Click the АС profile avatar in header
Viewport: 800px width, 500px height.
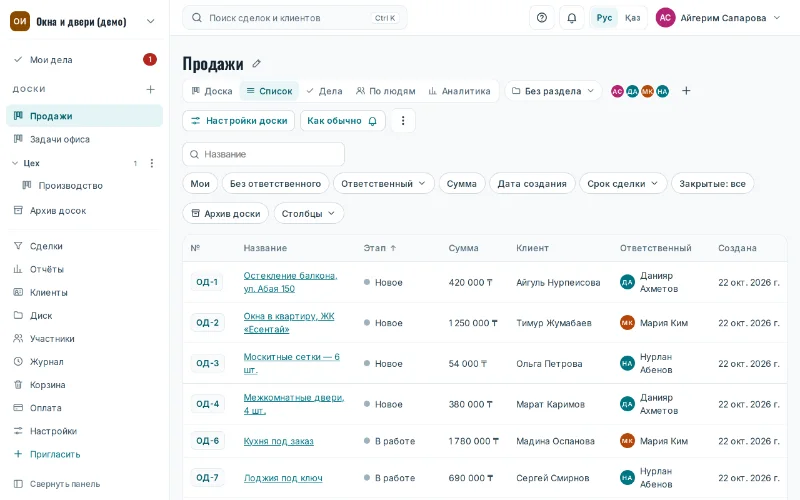665,18
